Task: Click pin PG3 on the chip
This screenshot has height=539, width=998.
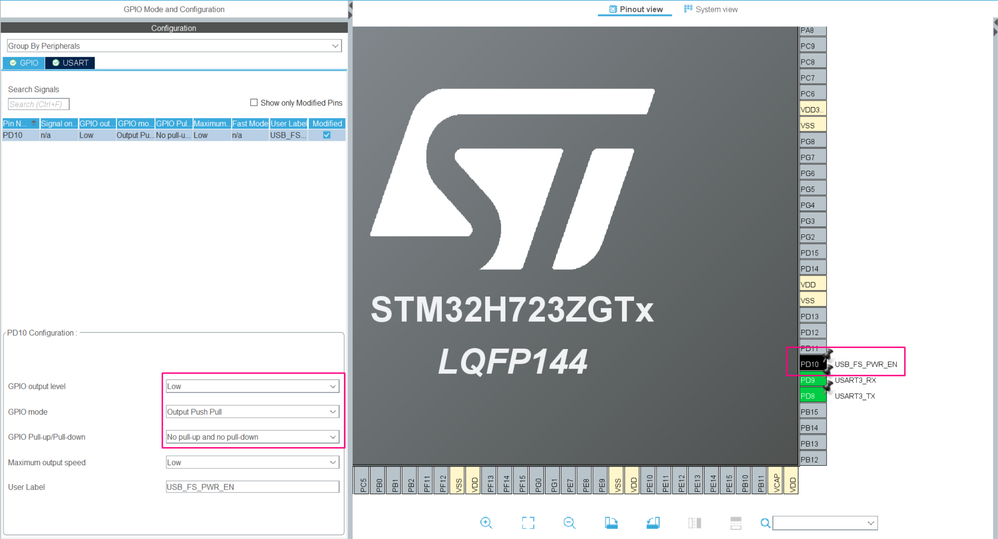Action: (x=812, y=221)
